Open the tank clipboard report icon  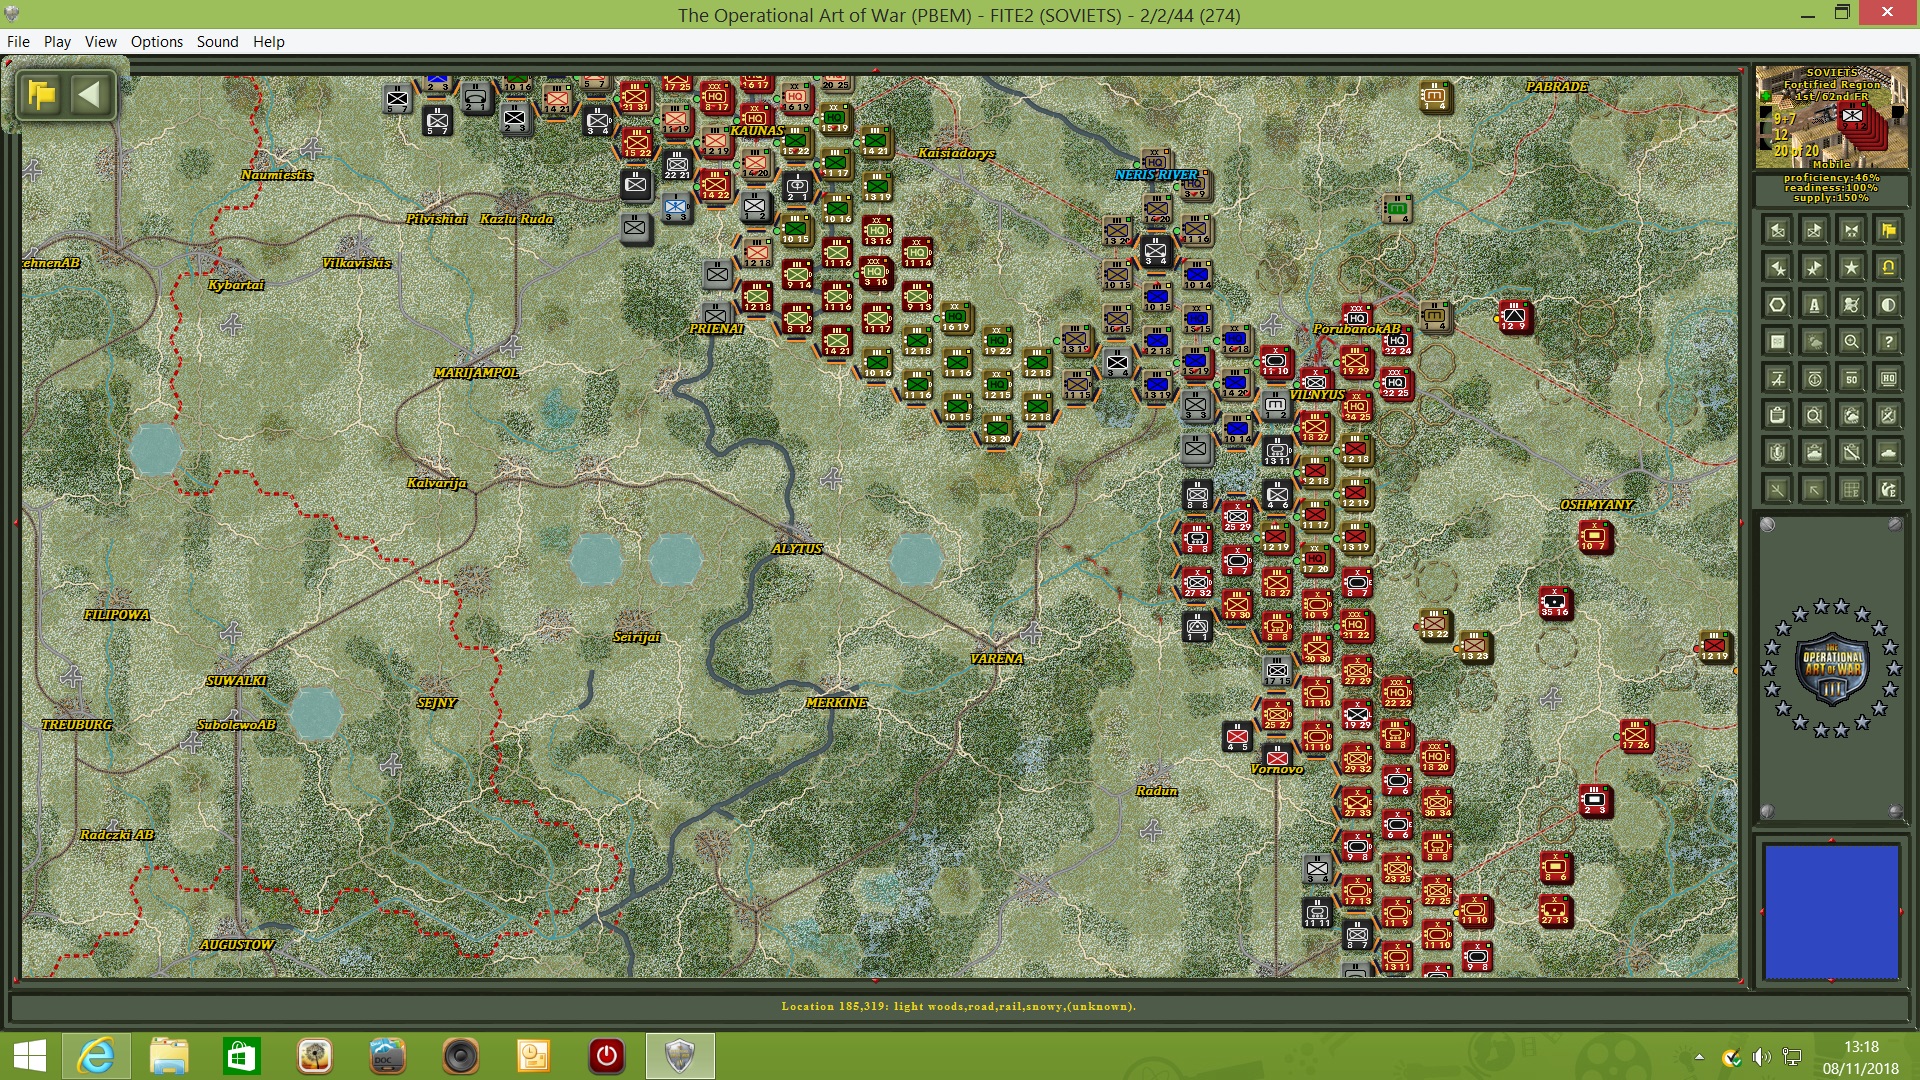pyautogui.click(x=1814, y=453)
